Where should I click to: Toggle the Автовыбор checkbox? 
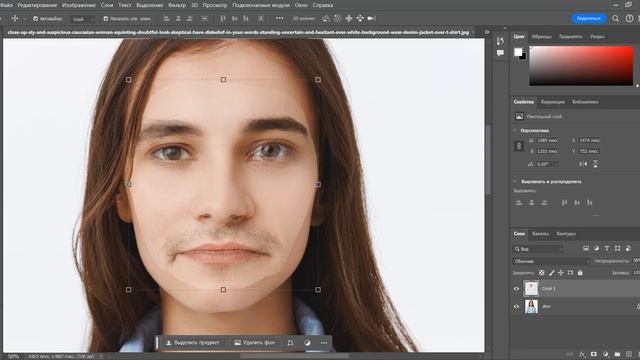(x=35, y=19)
